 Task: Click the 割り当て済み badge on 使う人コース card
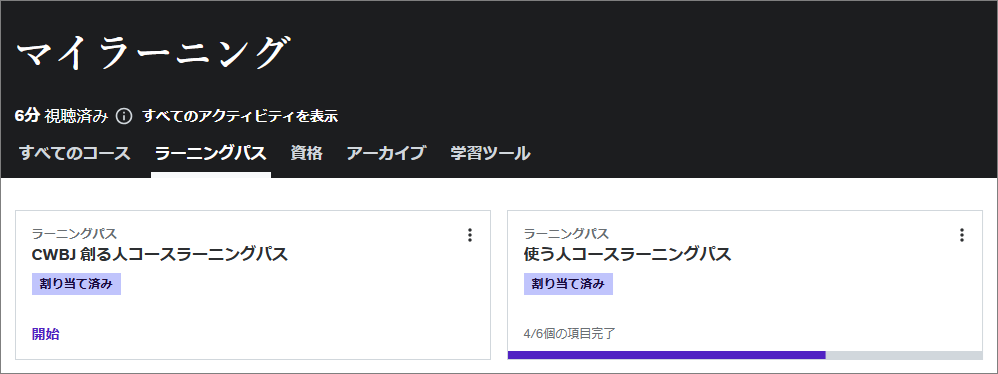click(568, 284)
